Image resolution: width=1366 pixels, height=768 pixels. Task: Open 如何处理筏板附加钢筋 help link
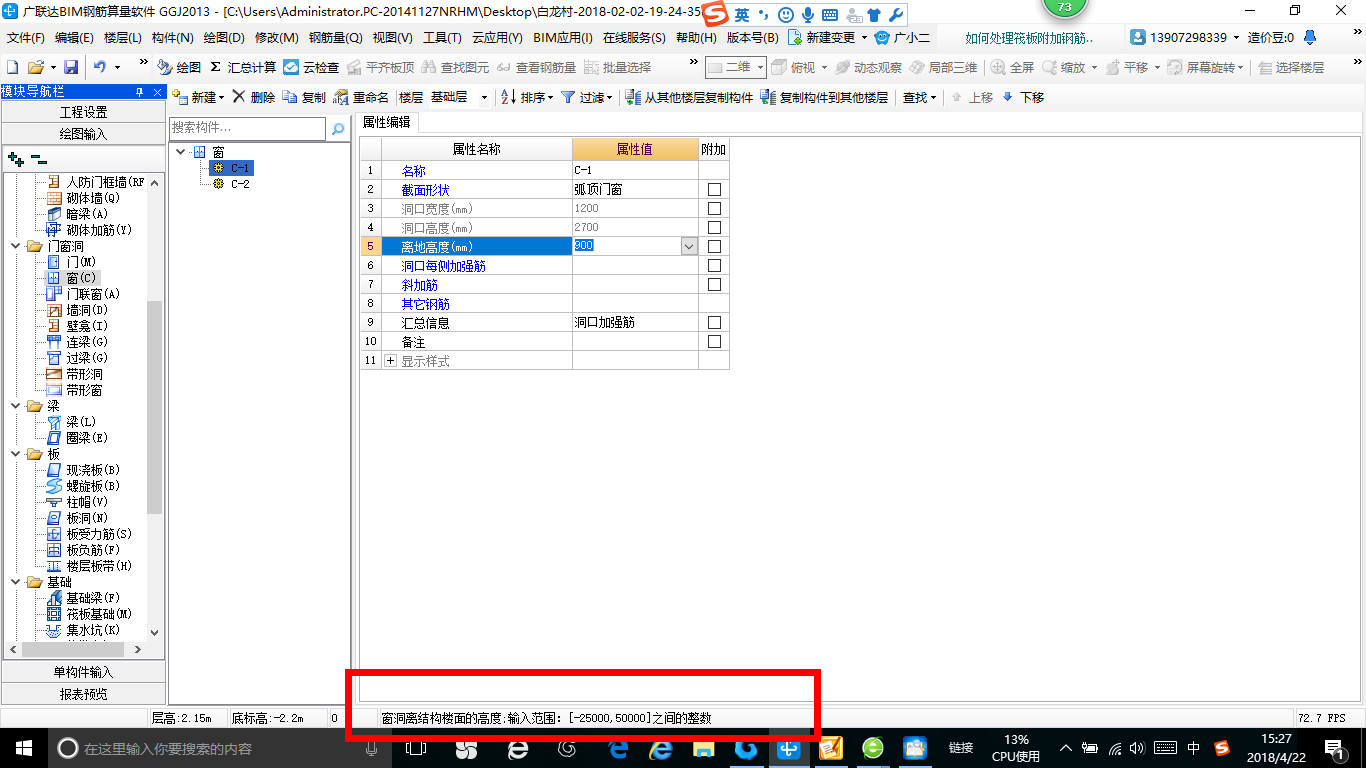pos(1030,38)
